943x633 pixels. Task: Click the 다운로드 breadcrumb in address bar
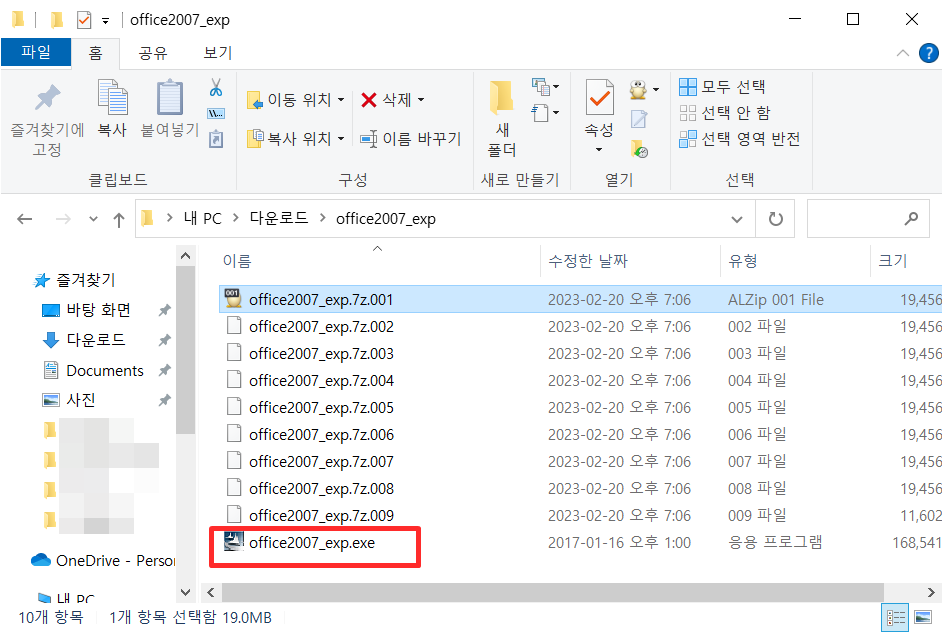coord(279,218)
